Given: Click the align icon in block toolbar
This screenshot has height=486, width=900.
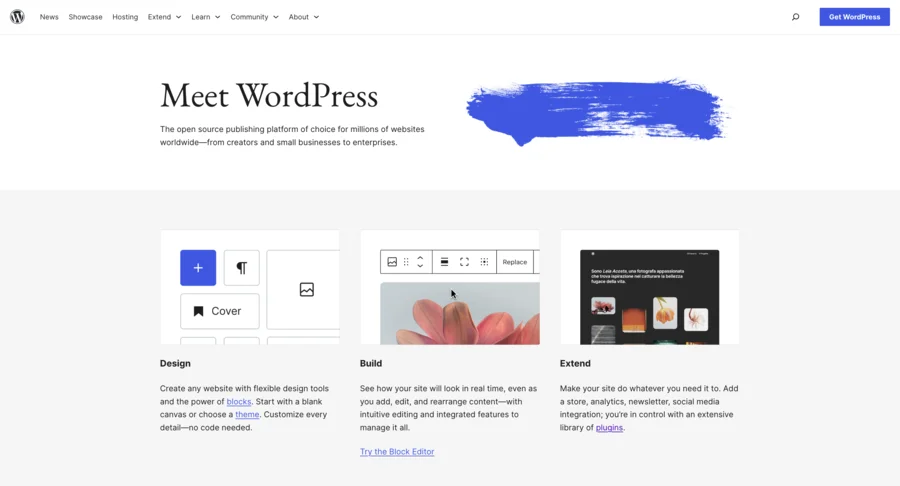Looking at the screenshot, I should tap(444, 262).
